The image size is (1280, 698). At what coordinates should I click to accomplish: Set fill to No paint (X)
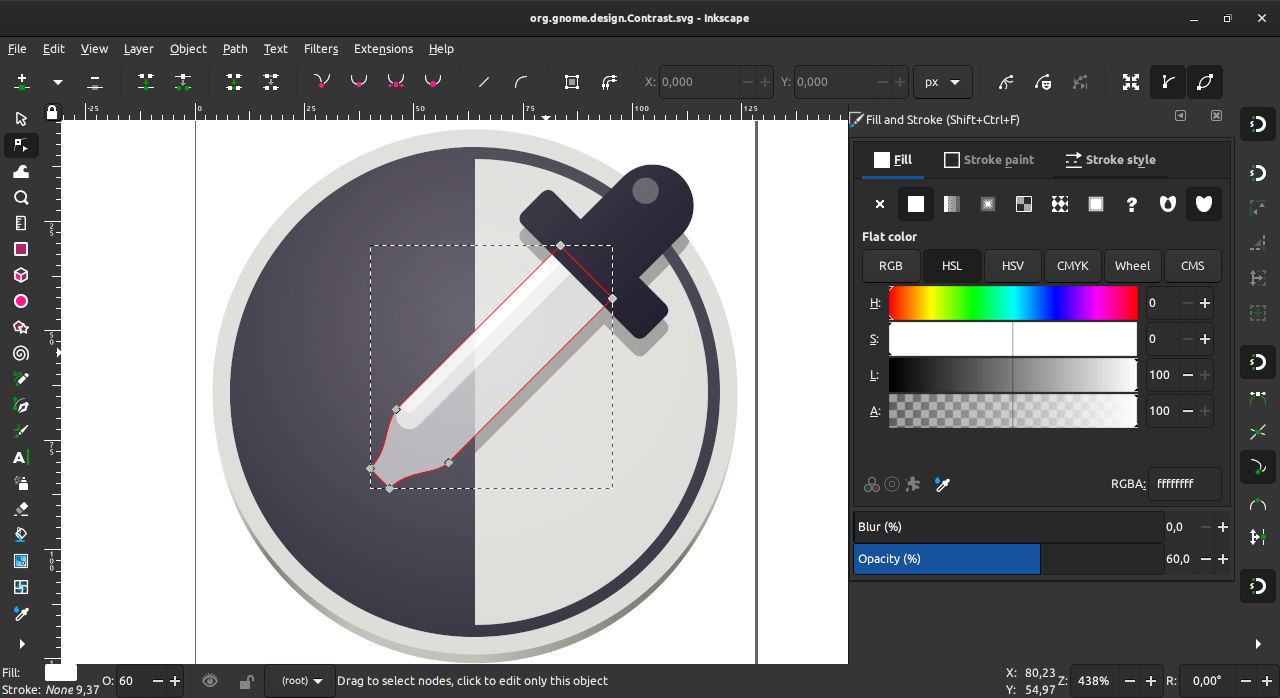[x=880, y=204]
